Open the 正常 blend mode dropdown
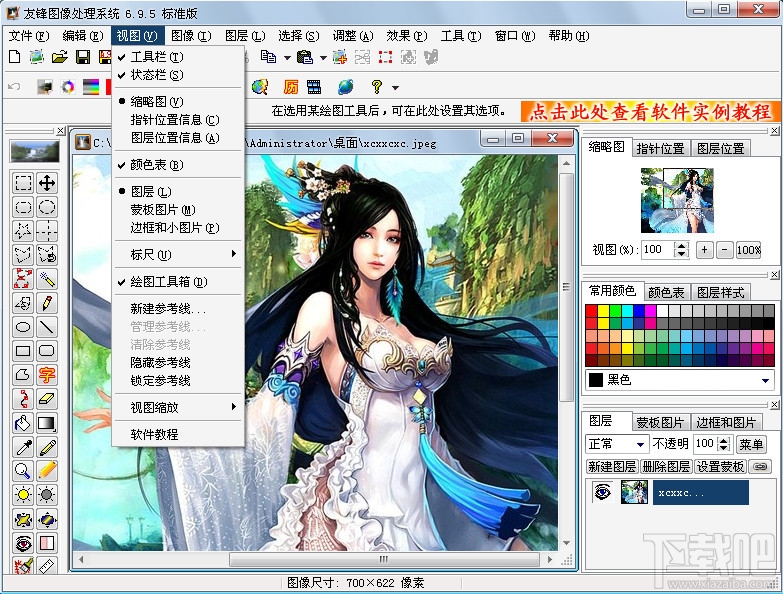This screenshot has height=594, width=783. coord(640,444)
